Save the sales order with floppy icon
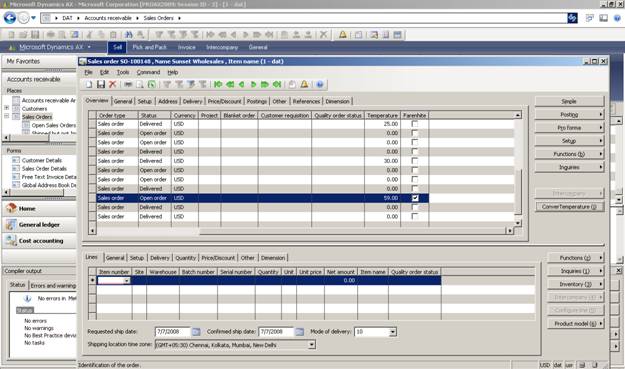 tap(101, 84)
